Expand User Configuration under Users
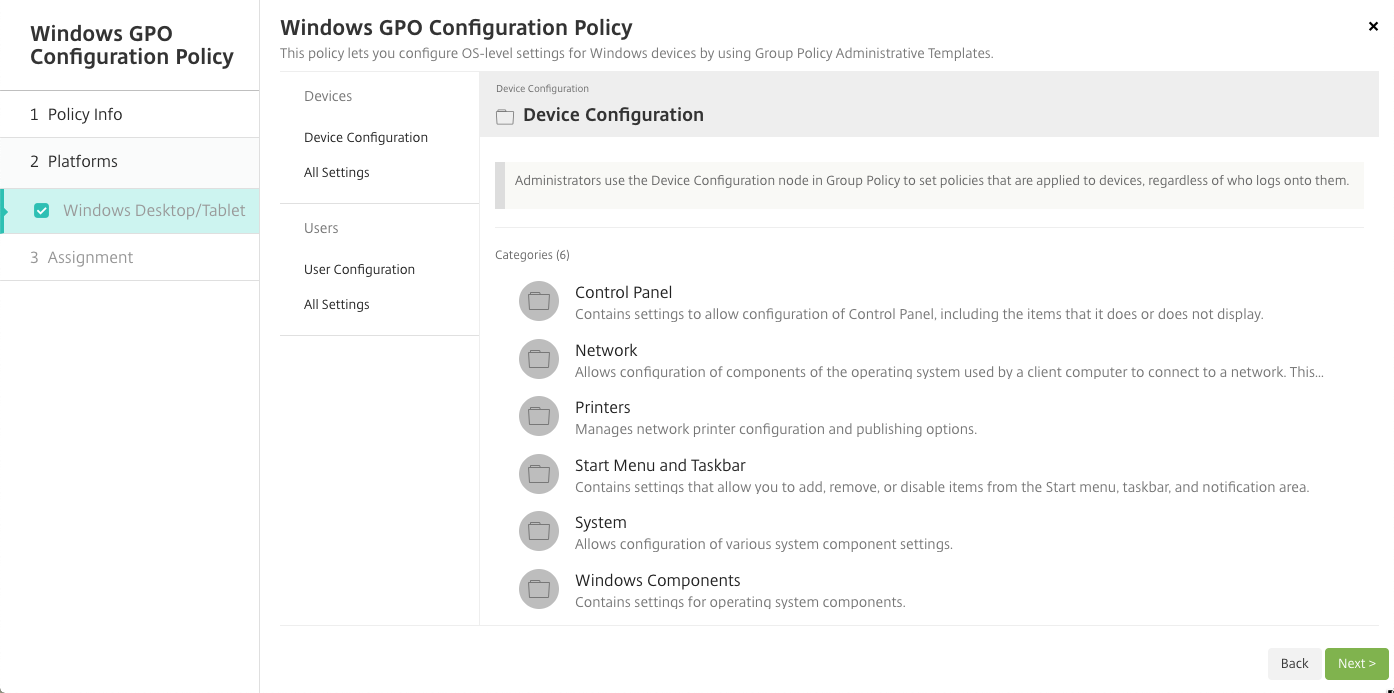The width and height of the screenshot is (1394, 693). coord(359,269)
